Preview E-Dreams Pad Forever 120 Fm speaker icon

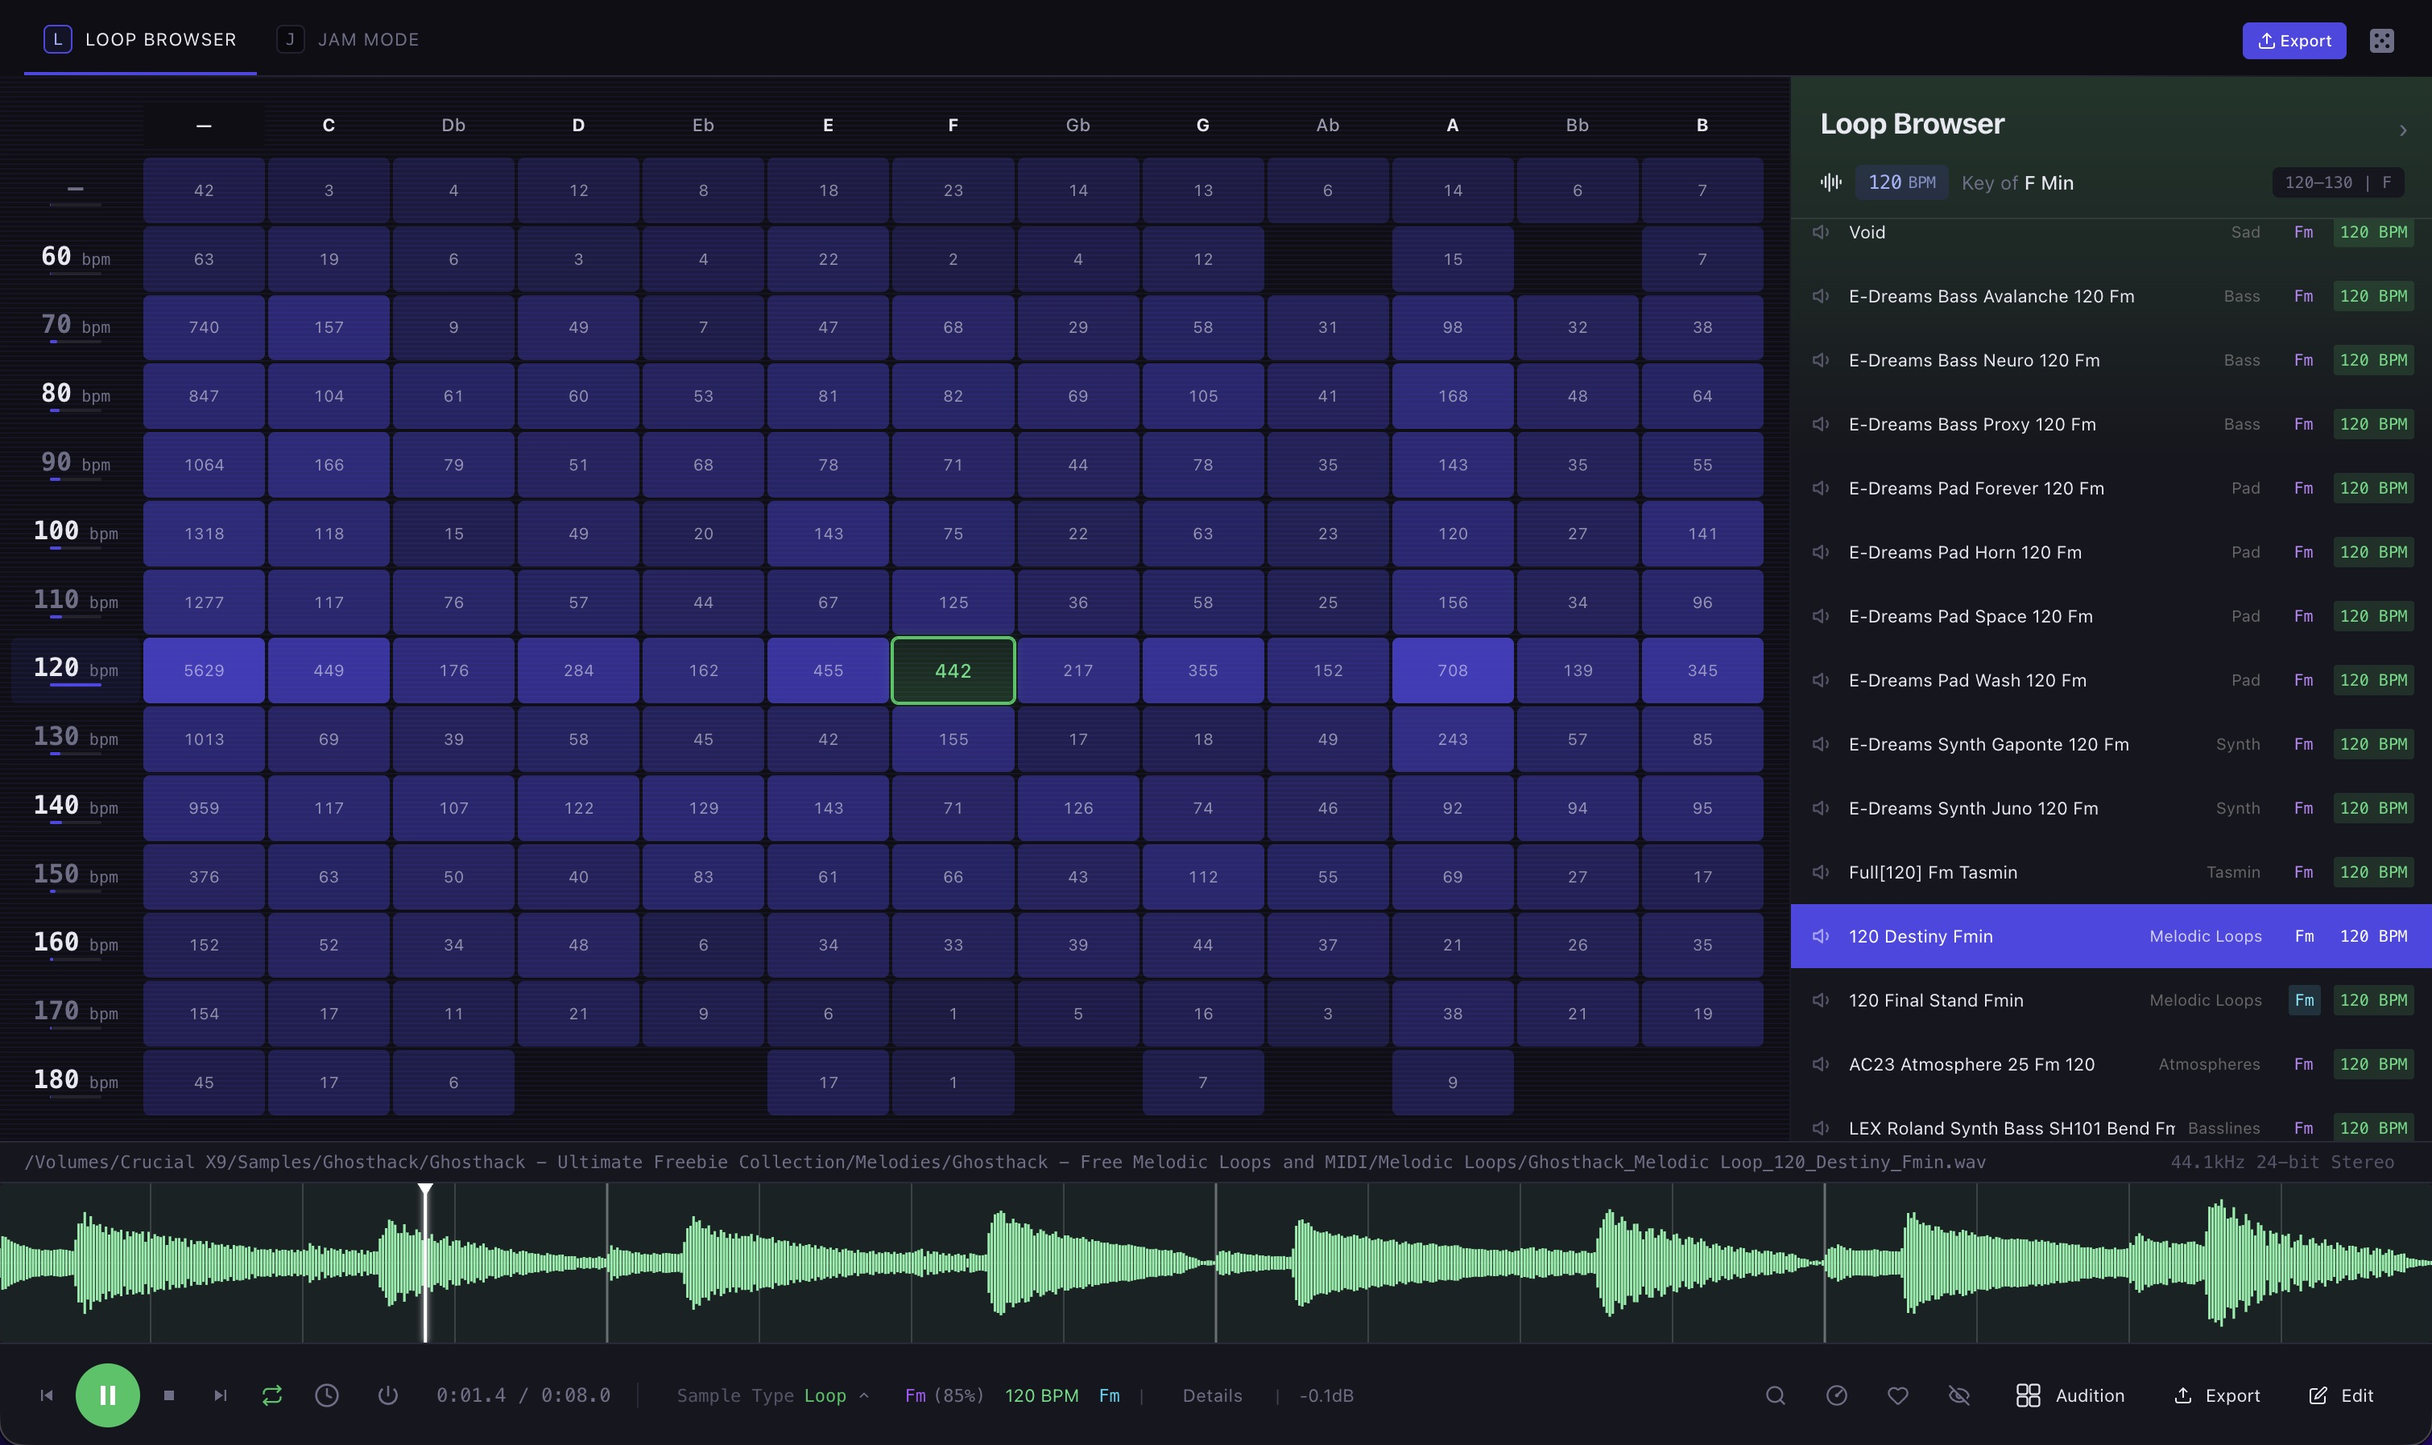(1821, 488)
